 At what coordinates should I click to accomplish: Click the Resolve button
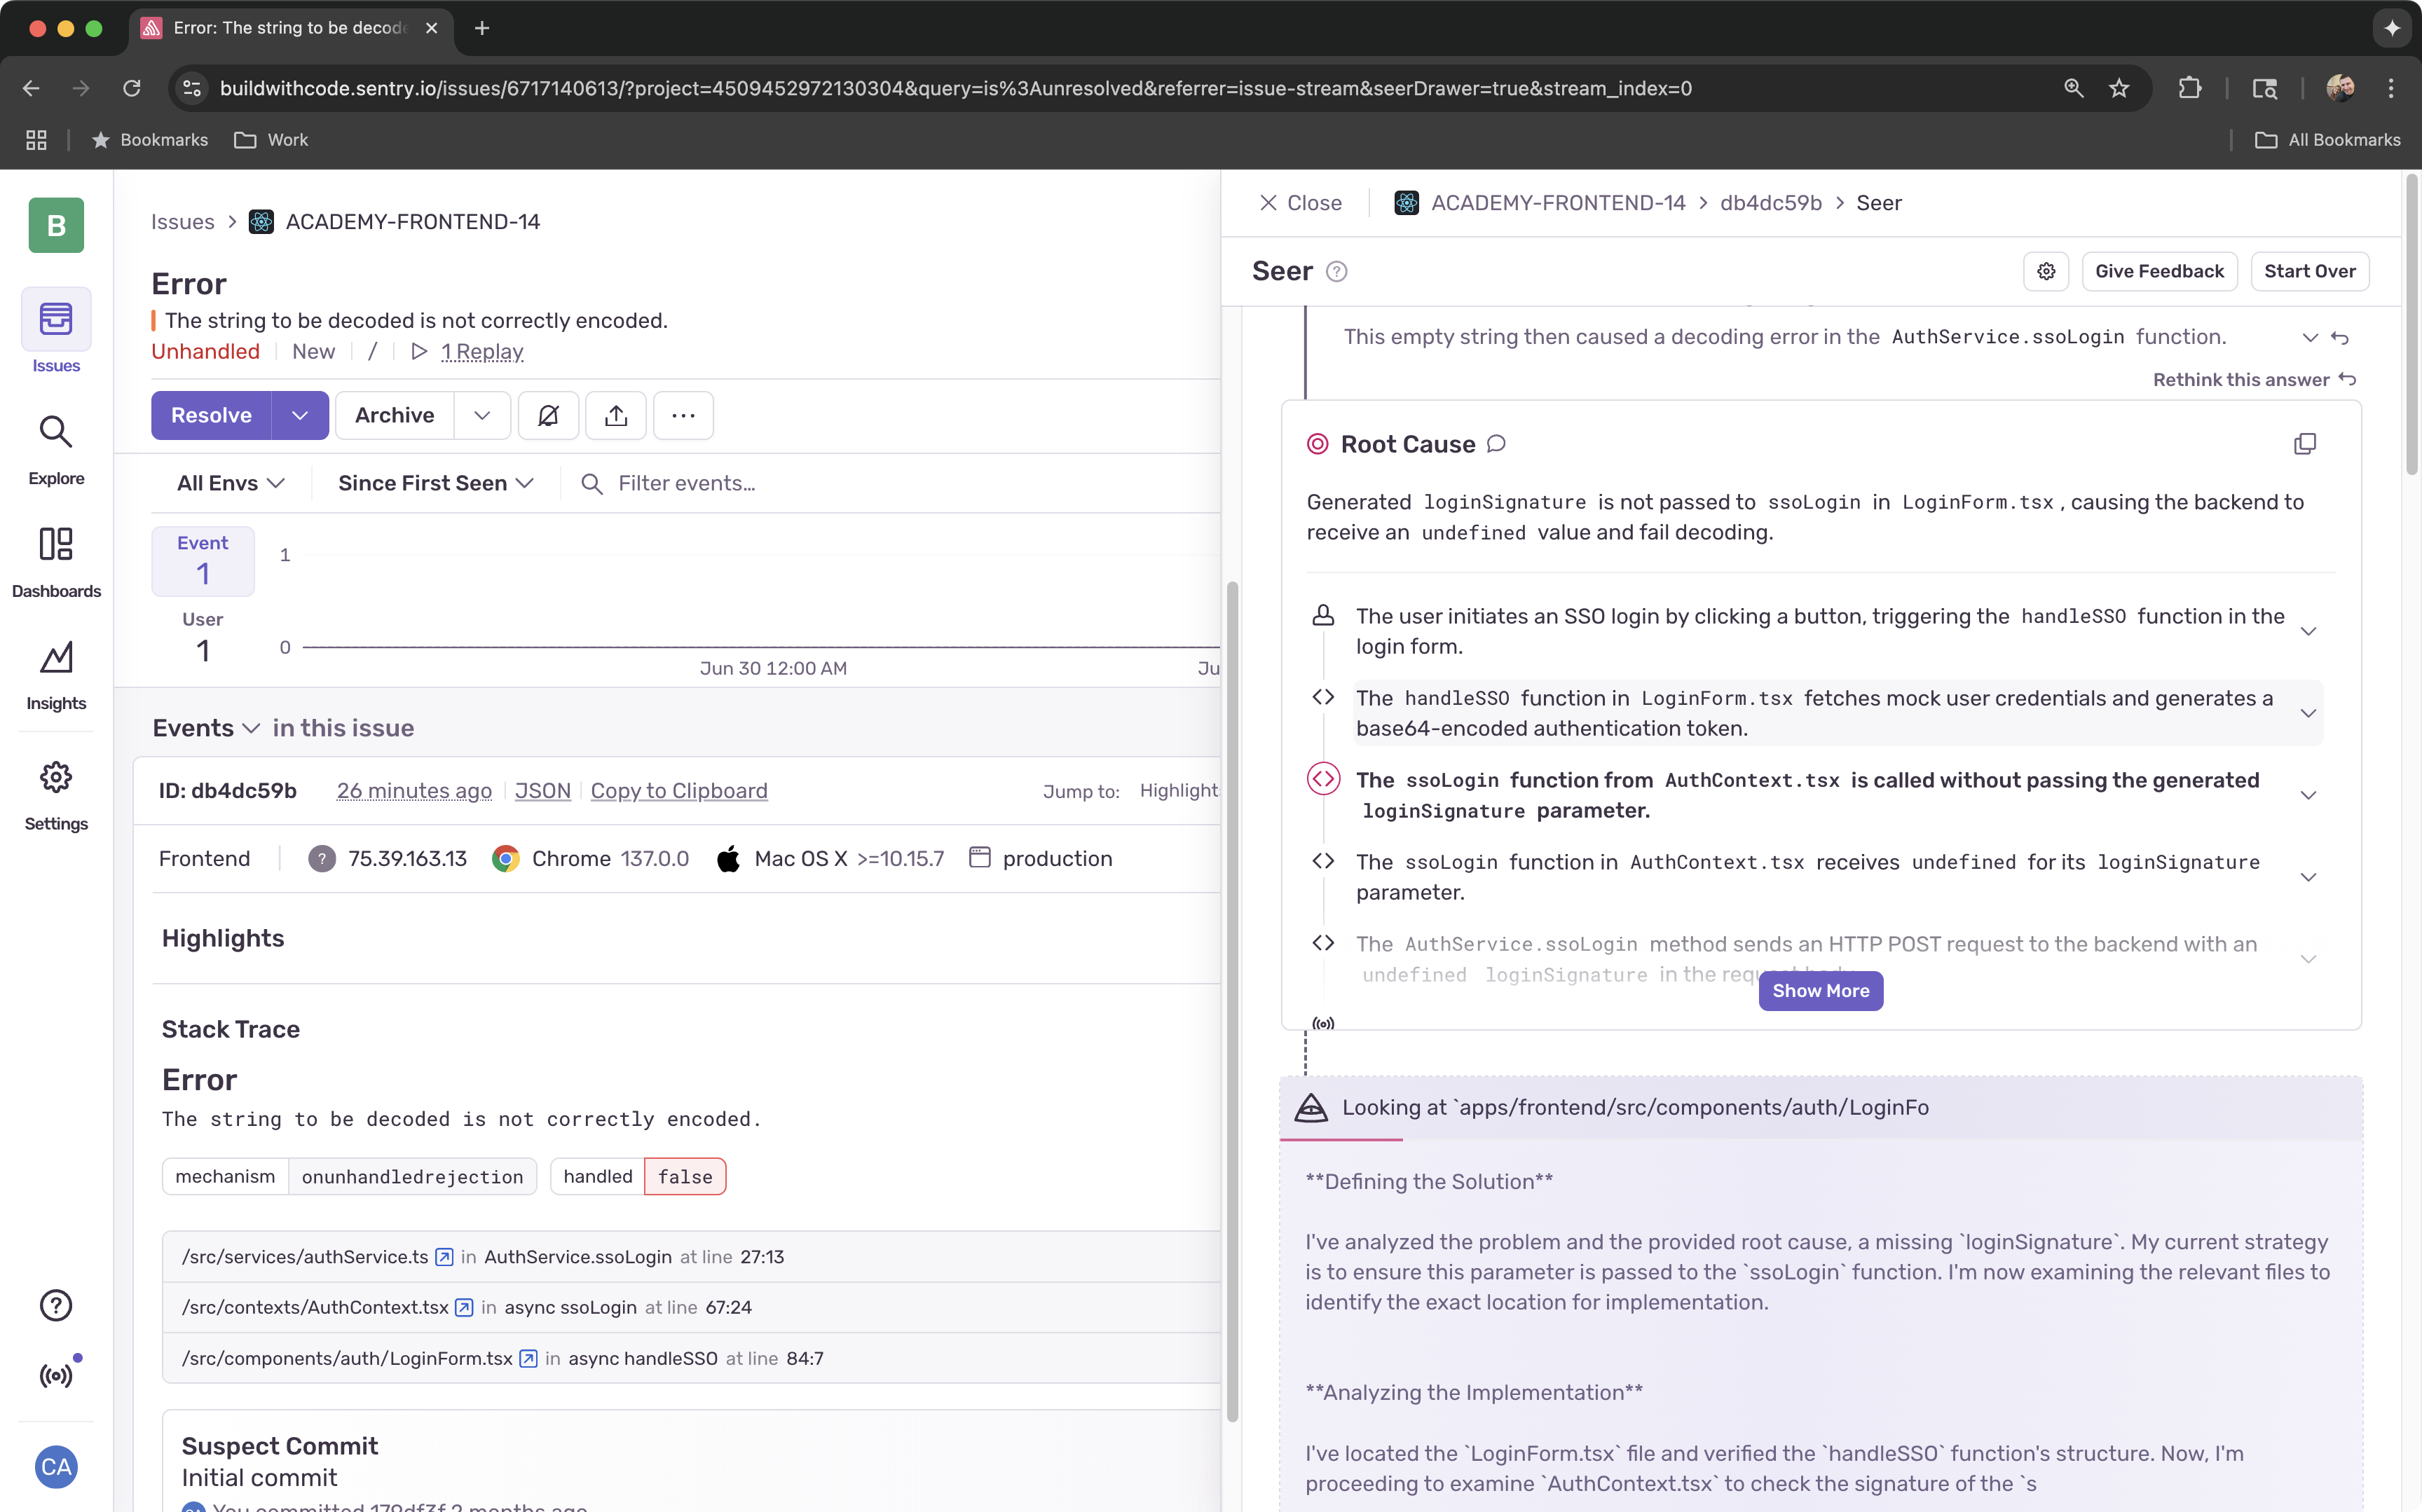click(211, 415)
